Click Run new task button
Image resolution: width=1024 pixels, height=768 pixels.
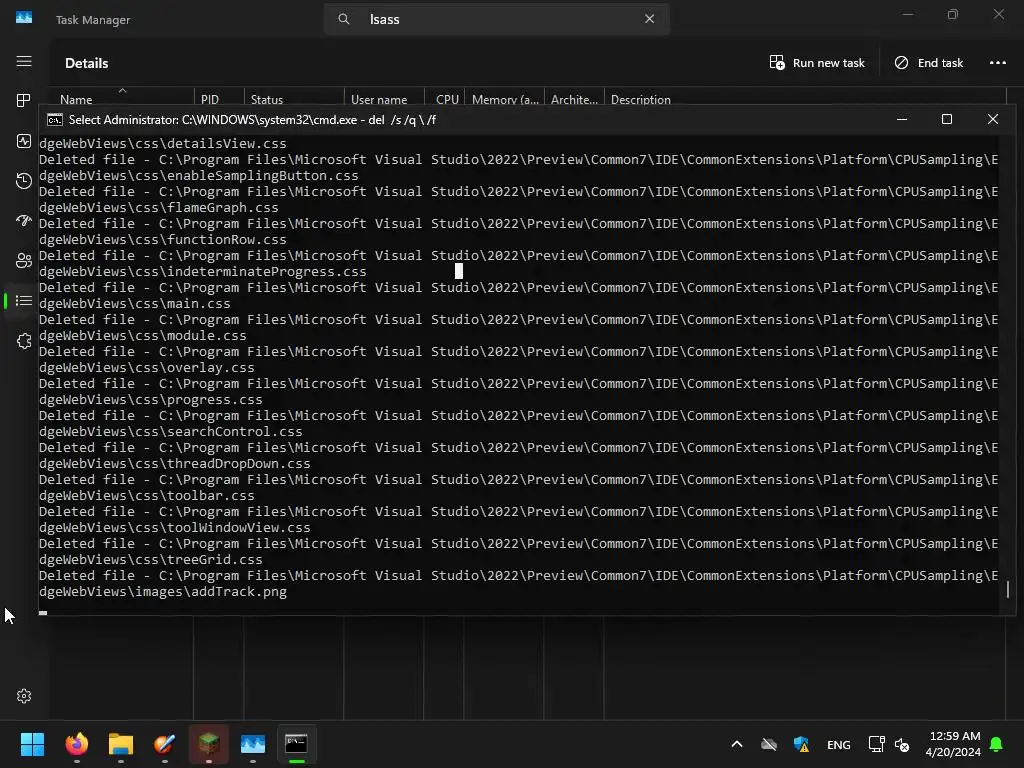[x=817, y=63]
